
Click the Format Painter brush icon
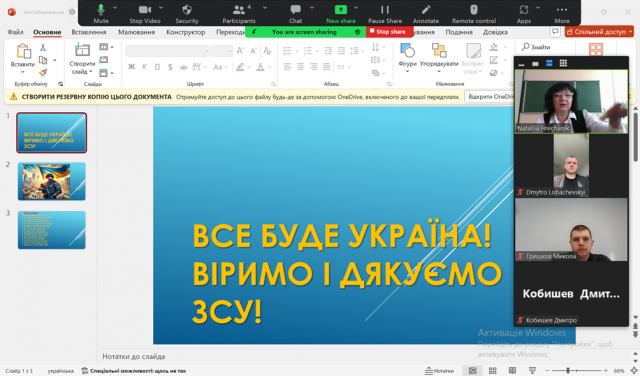43,73
